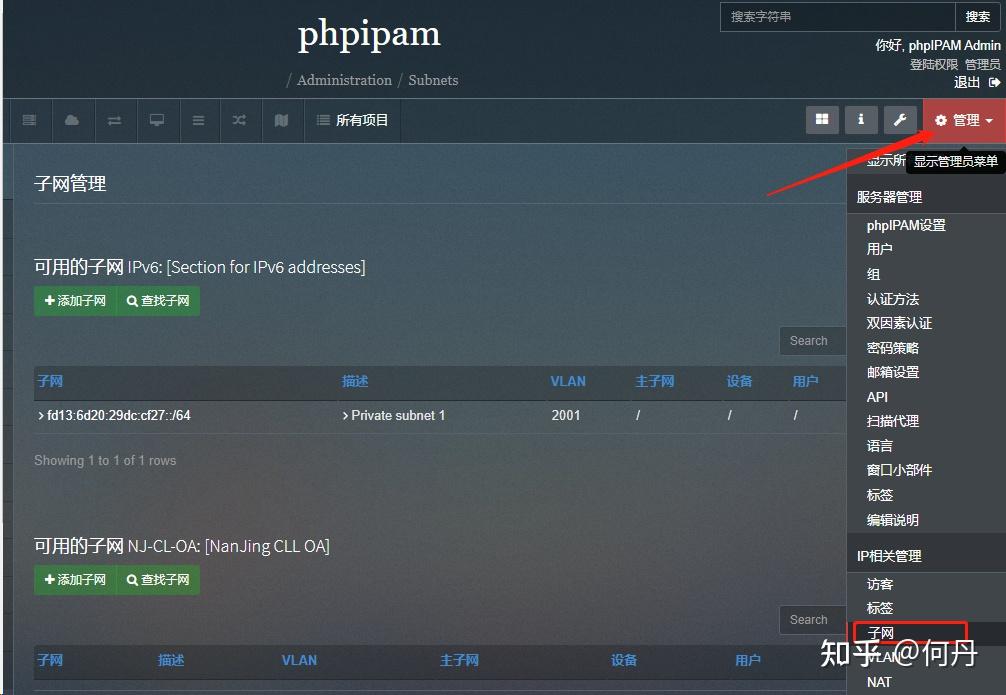Select 用户 in the admin menu

pyautogui.click(x=880, y=249)
